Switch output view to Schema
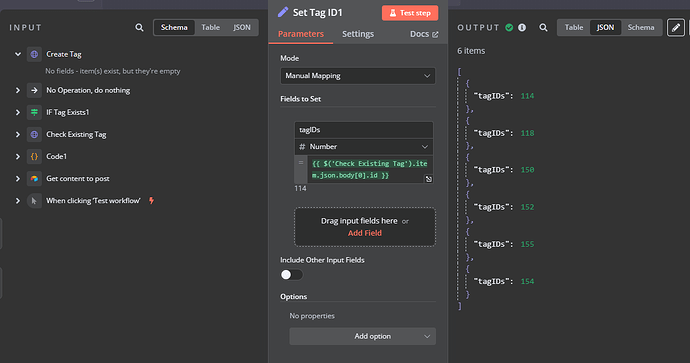690x363 pixels. coord(641,27)
